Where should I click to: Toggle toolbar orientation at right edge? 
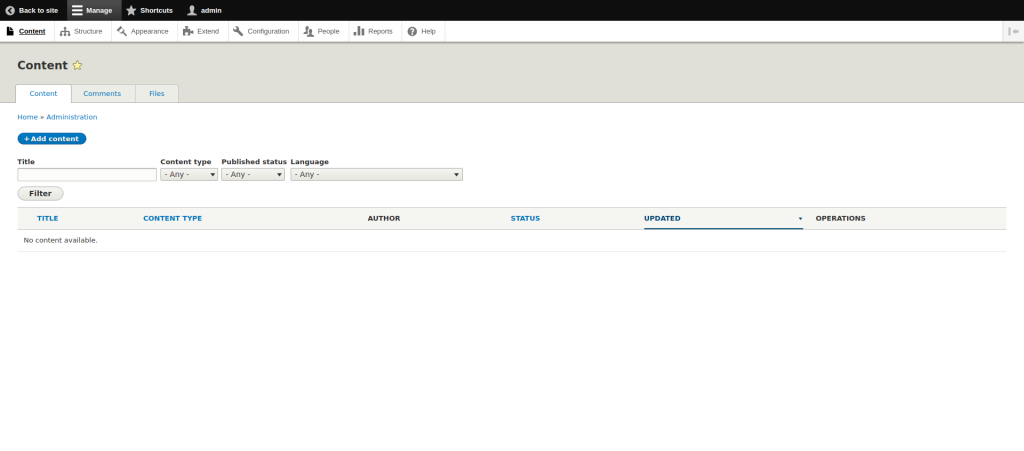click(1013, 31)
